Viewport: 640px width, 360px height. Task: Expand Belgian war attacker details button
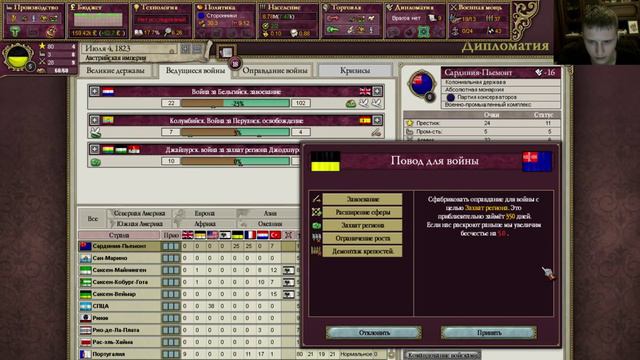94,91
